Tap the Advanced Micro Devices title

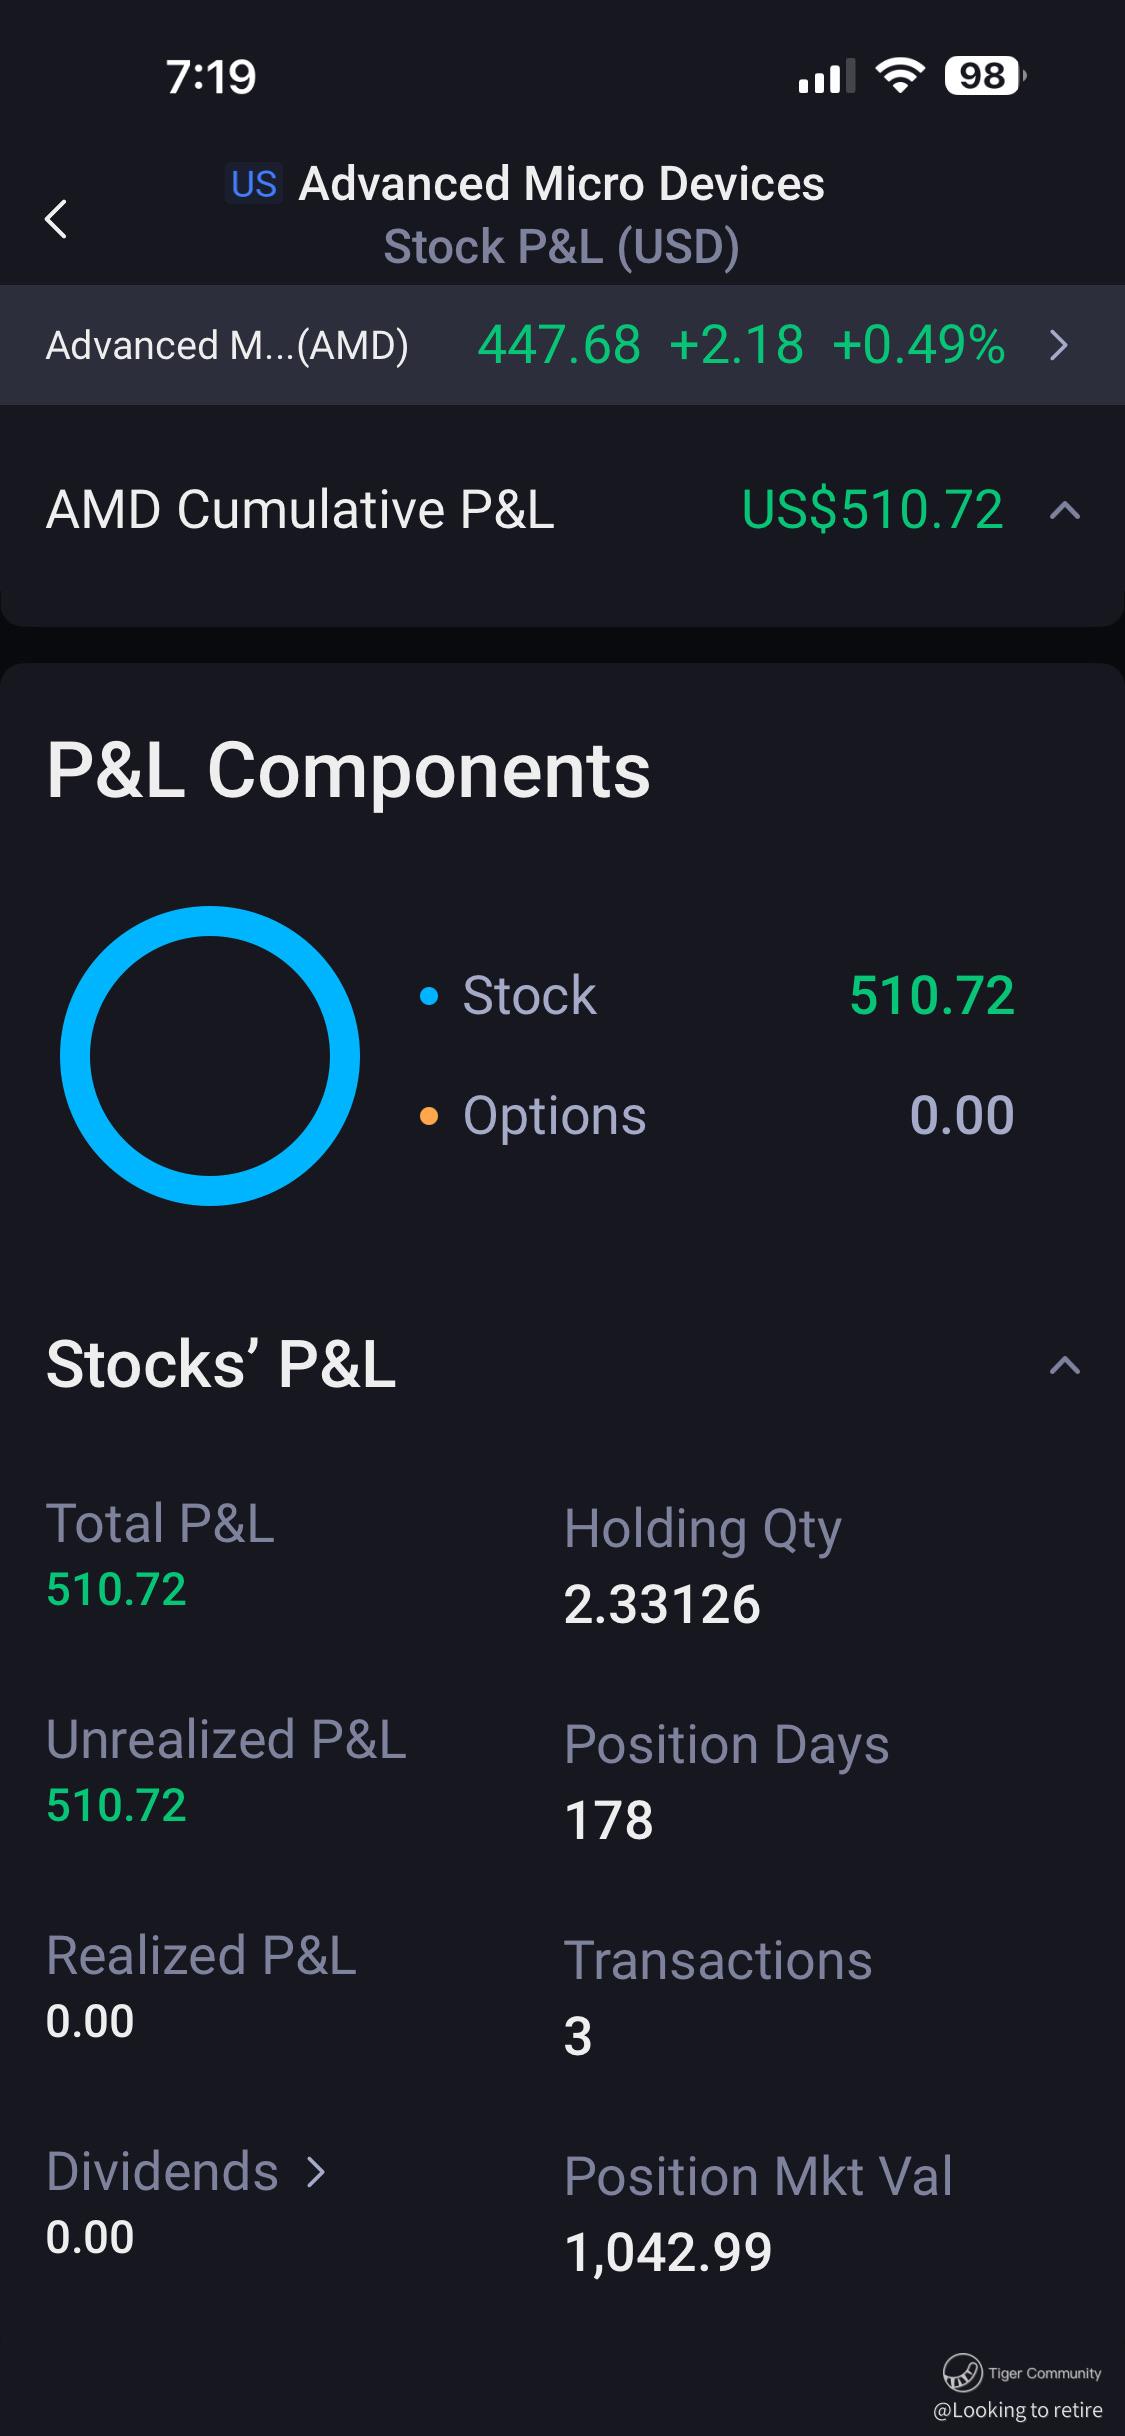[x=562, y=184]
